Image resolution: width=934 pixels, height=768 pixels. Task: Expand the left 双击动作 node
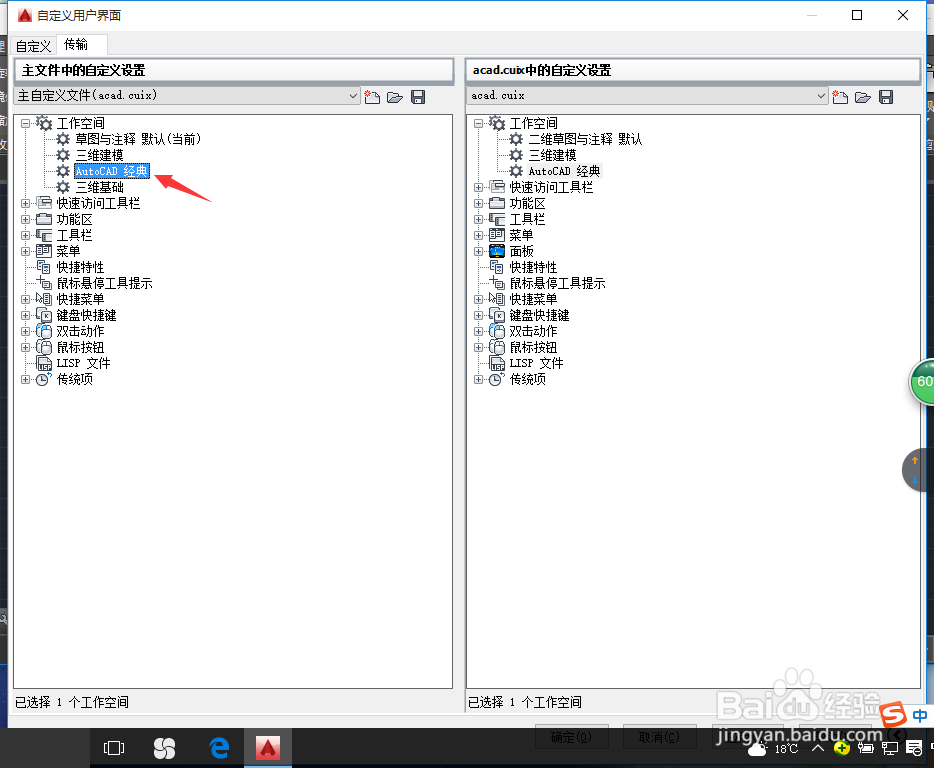[x=25, y=332]
